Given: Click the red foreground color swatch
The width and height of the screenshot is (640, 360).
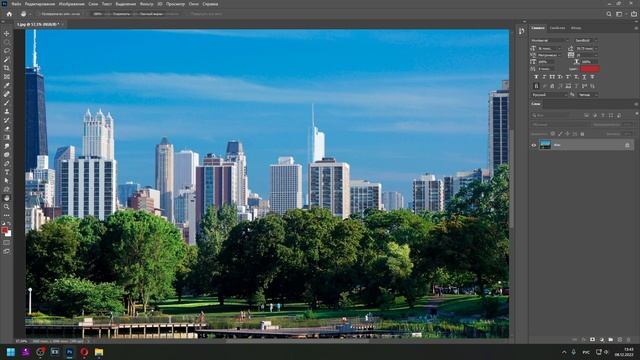Looking at the screenshot, I should 5,230.
